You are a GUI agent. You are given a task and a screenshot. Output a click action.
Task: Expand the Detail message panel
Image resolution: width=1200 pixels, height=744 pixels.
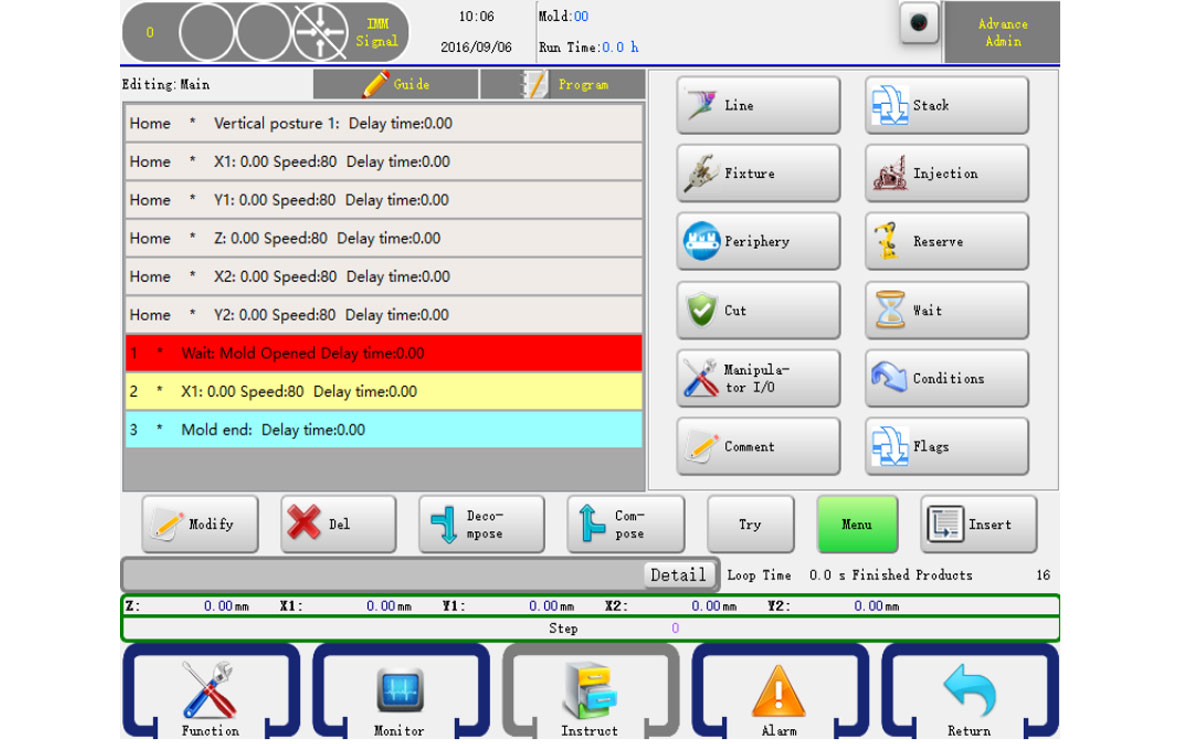678,575
